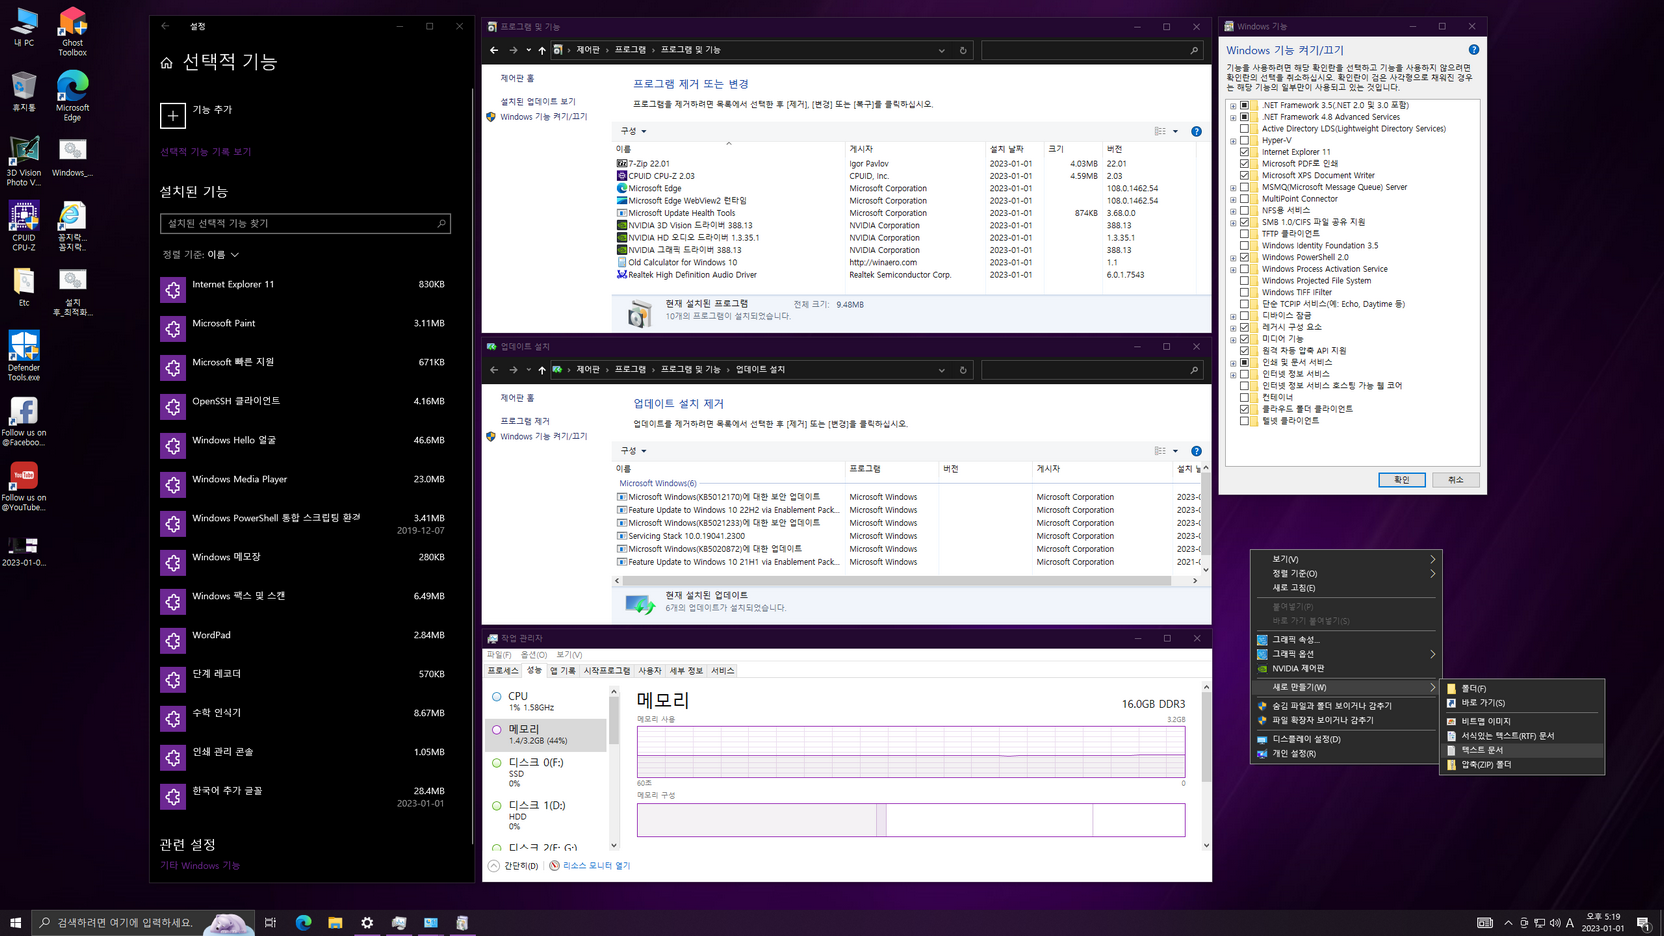This screenshot has height=936, width=1664.
Task: Click 설치된 업데이트 보기 link in Programs window
Action: coord(538,102)
